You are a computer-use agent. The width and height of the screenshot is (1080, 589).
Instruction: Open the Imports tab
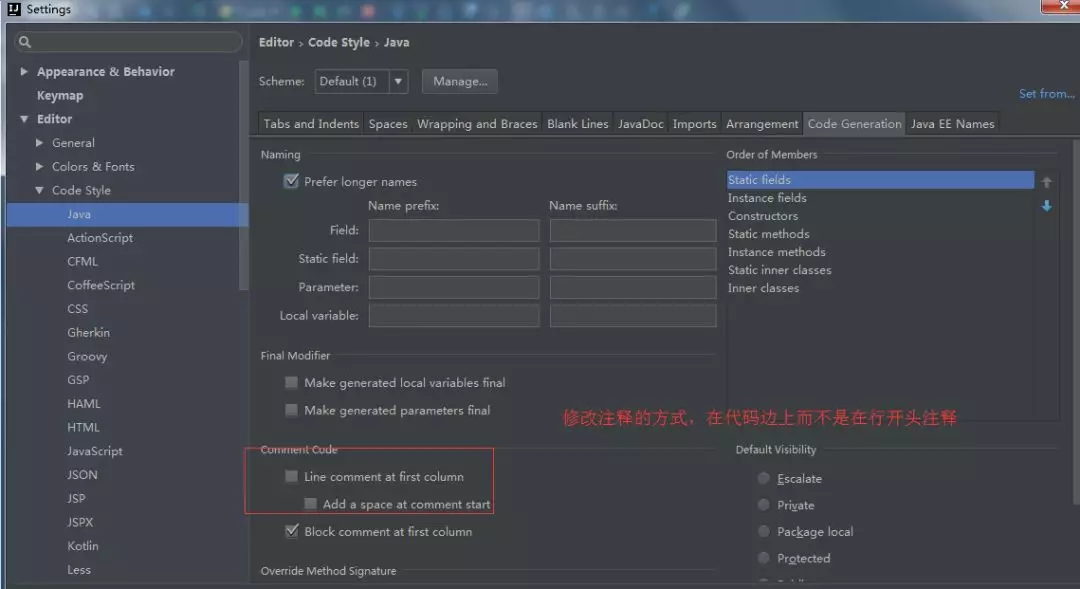point(694,124)
